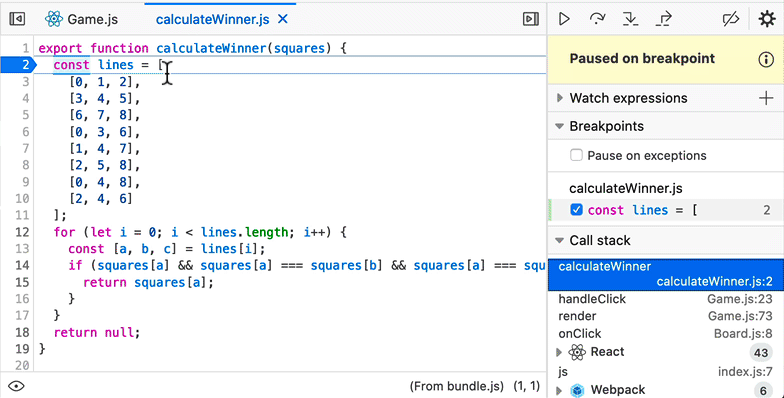Select the calculateWinner call stack frame

tap(666, 274)
